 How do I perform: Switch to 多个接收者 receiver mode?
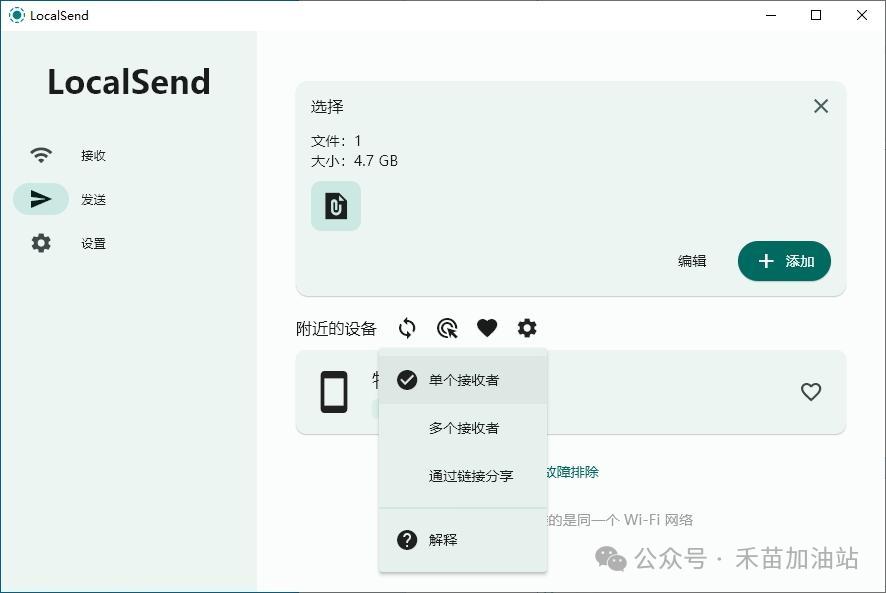tap(462, 427)
